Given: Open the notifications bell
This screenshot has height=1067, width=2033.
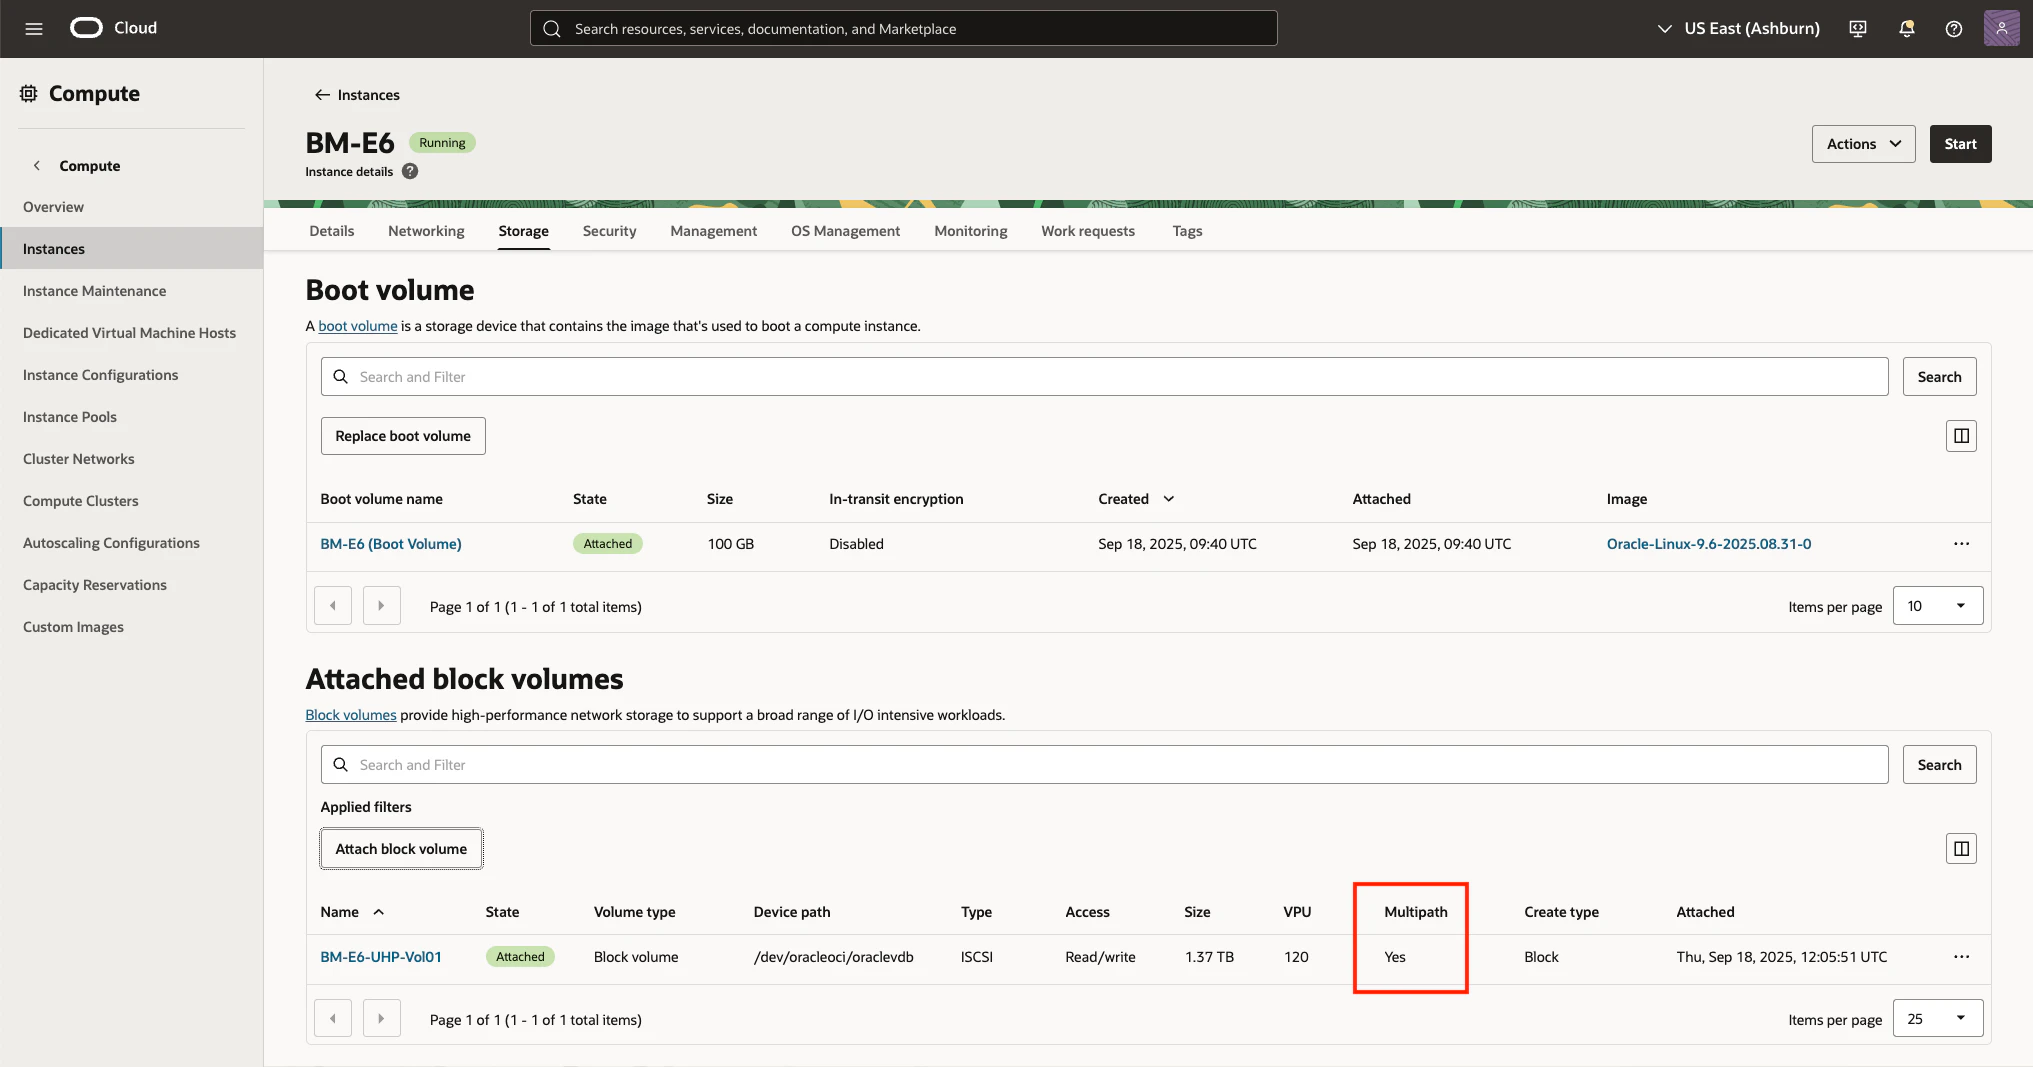Looking at the screenshot, I should click(x=1907, y=28).
